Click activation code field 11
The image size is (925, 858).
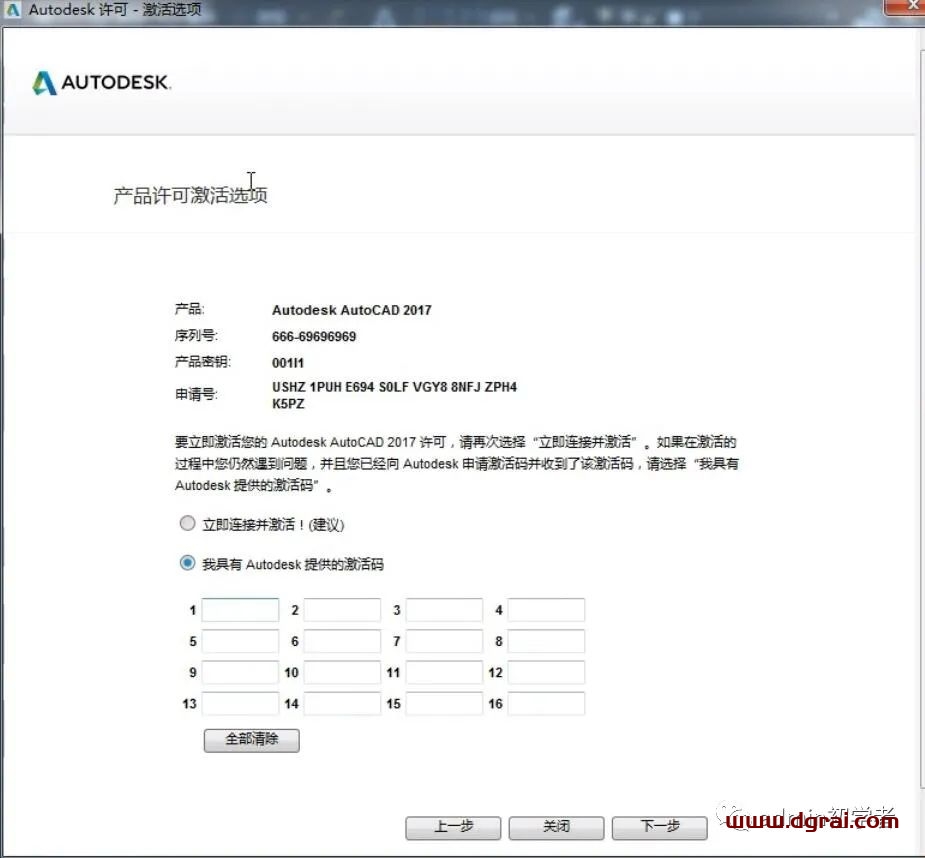(444, 672)
